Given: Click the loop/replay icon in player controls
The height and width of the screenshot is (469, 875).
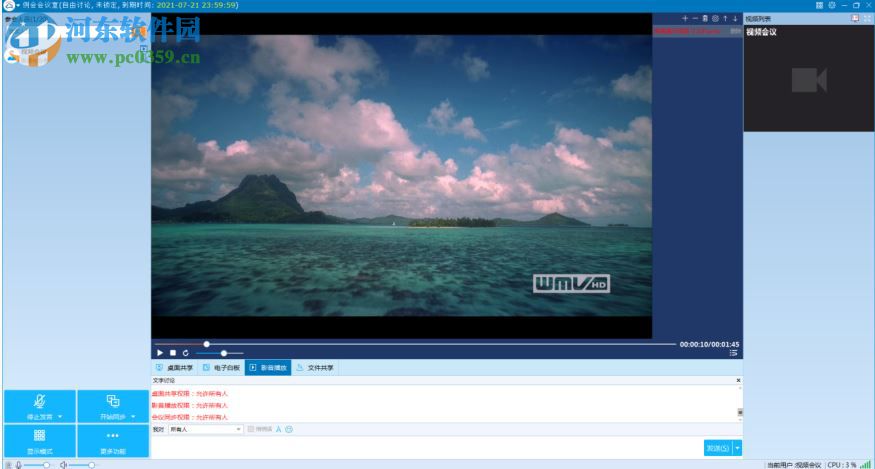Looking at the screenshot, I should click(x=186, y=353).
